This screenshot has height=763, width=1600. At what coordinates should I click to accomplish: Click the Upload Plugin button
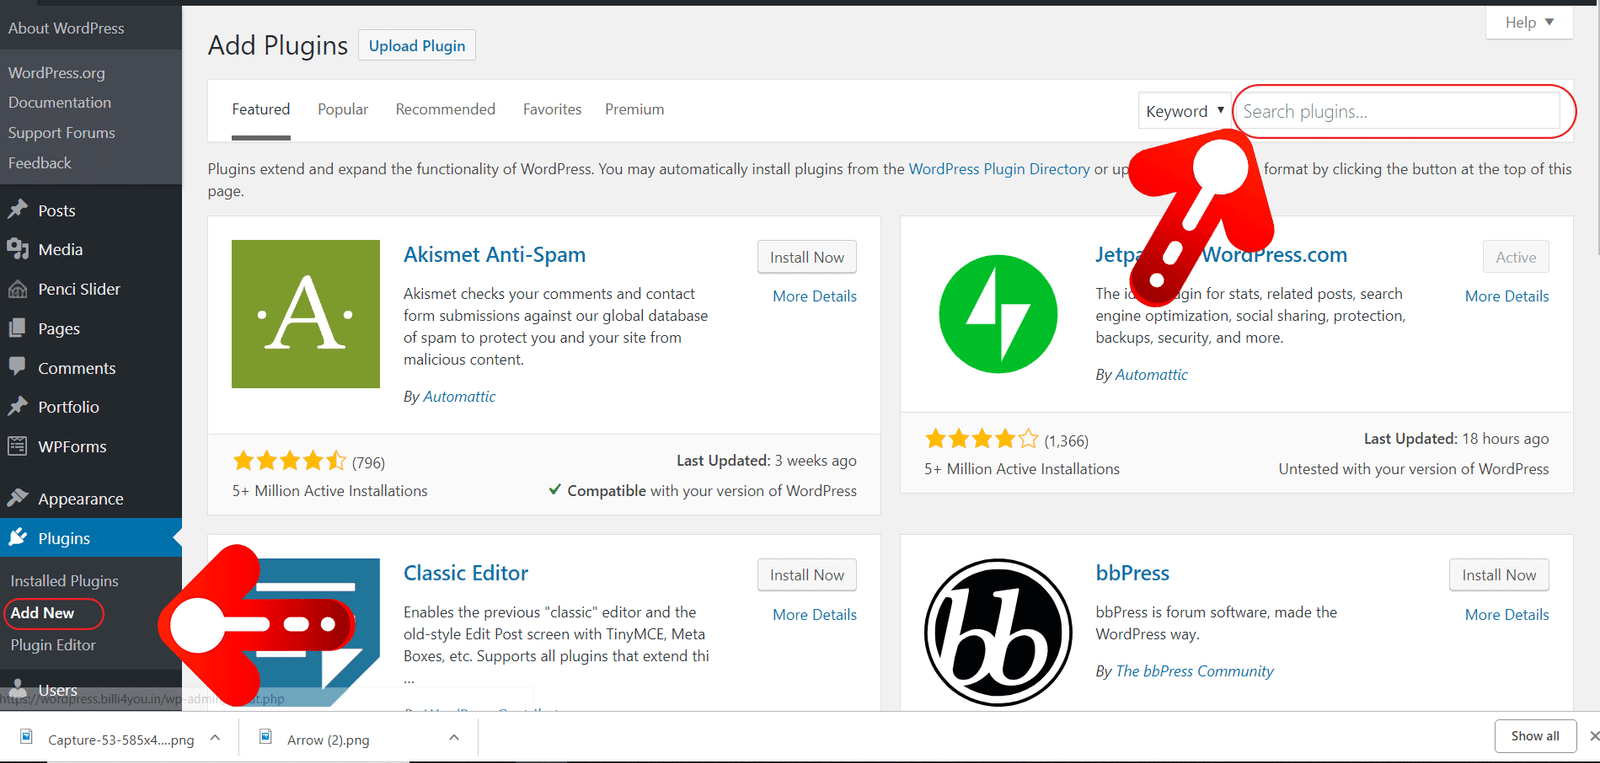pyautogui.click(x=417, y=45)
